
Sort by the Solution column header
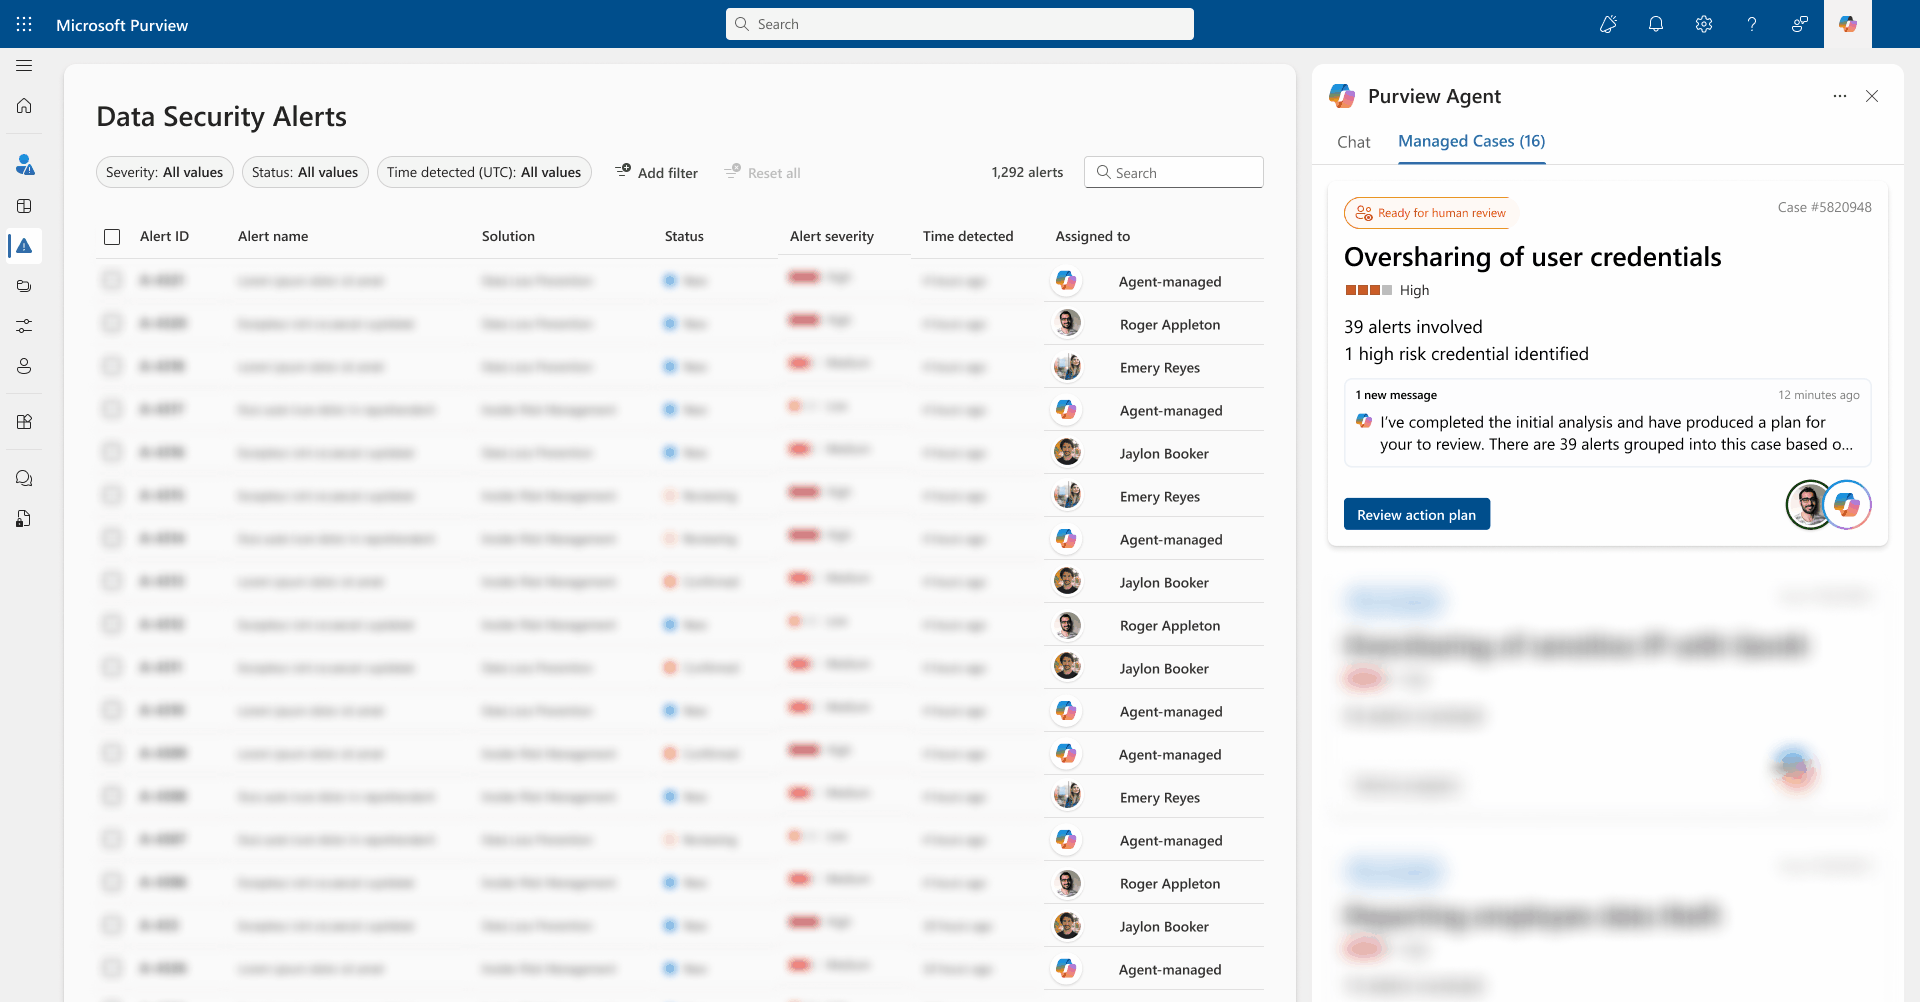[508, 236]
